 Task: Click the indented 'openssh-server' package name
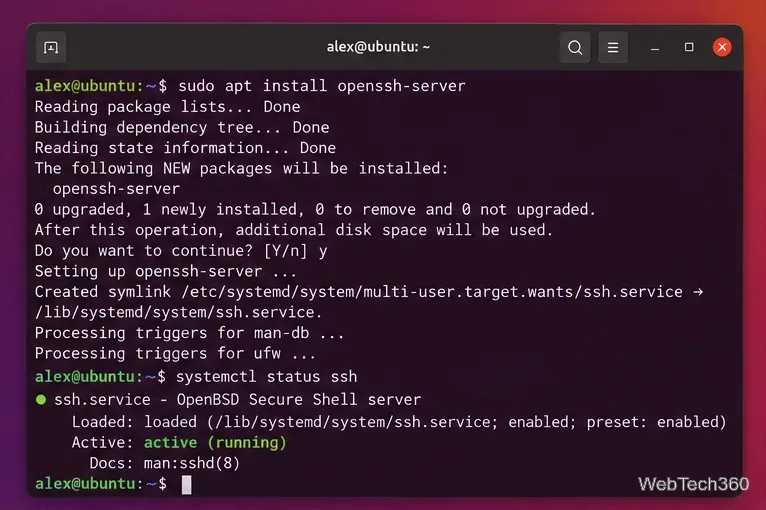(116, 189)
